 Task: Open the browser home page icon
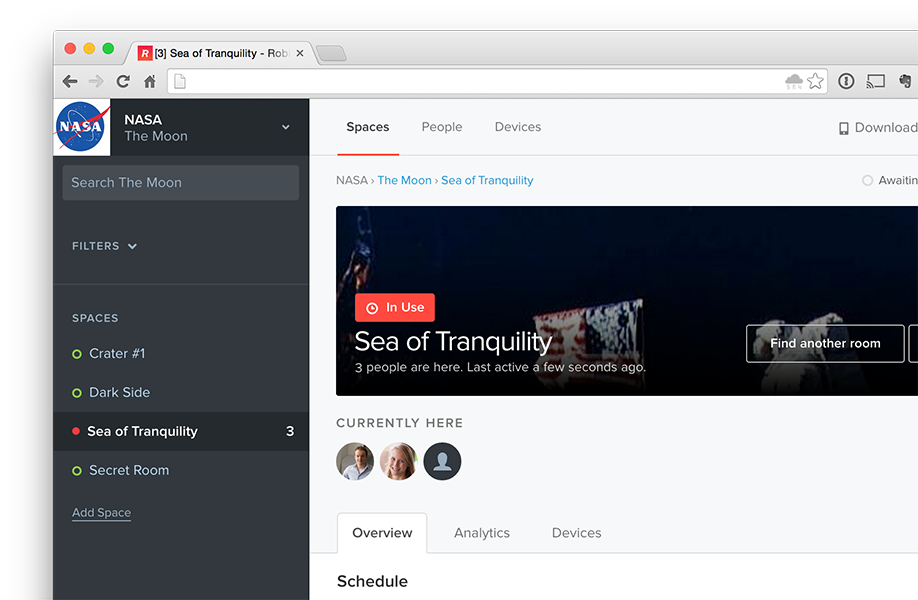point(150,81)
